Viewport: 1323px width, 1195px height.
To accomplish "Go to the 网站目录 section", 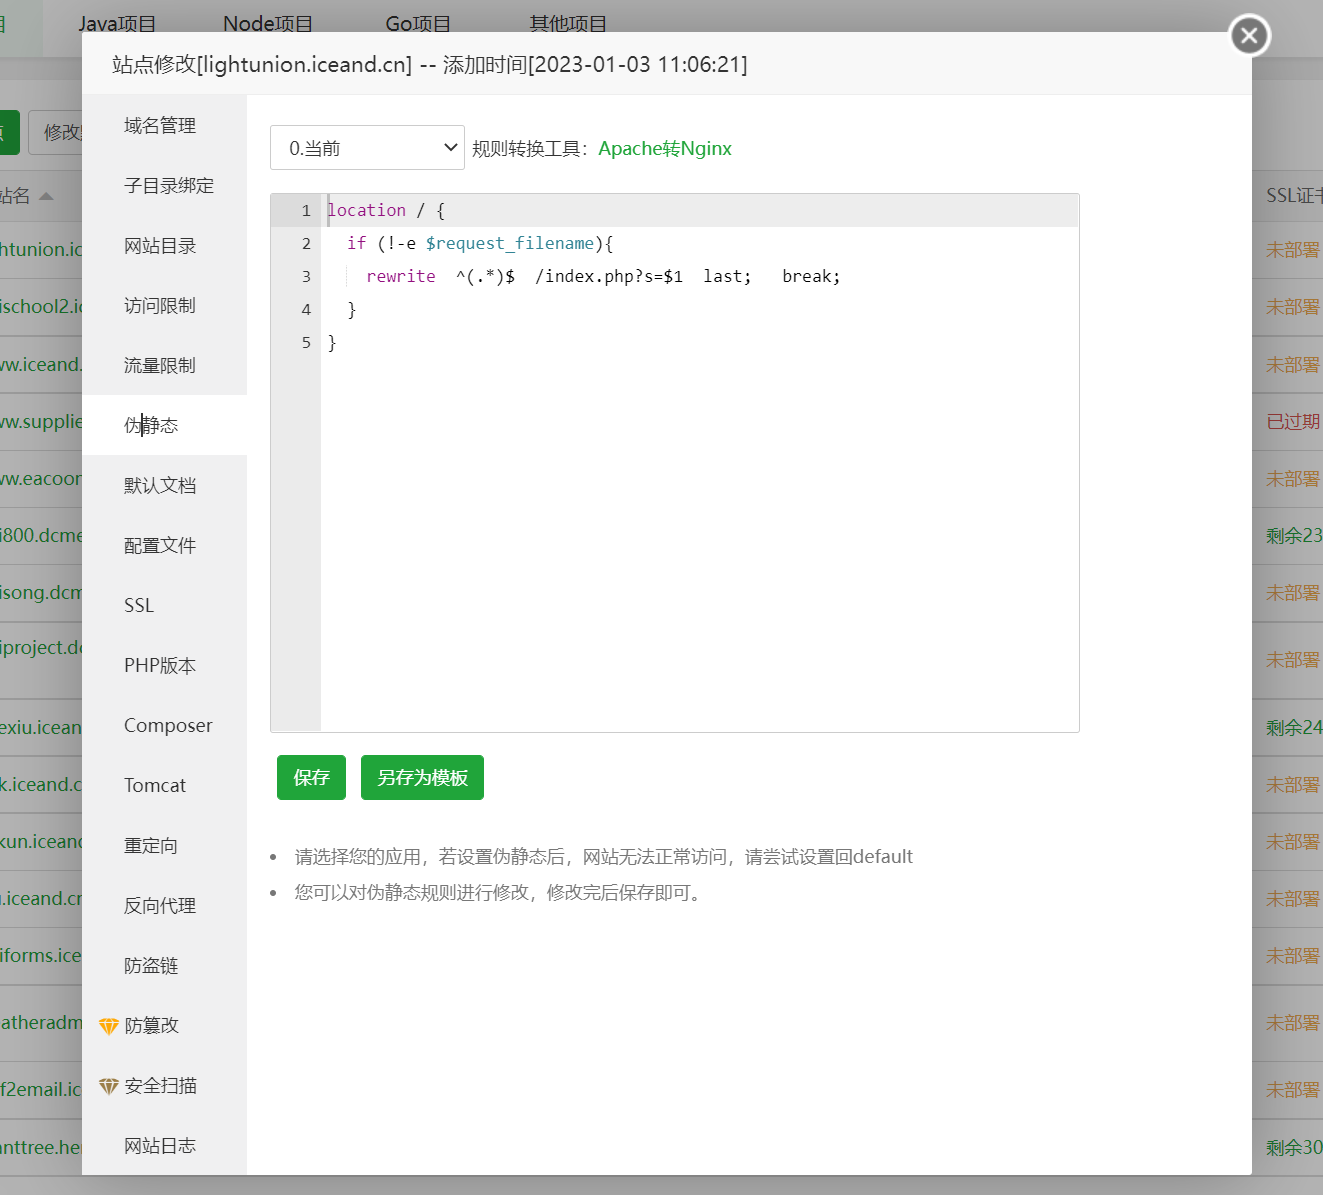I will coord(160,245).
